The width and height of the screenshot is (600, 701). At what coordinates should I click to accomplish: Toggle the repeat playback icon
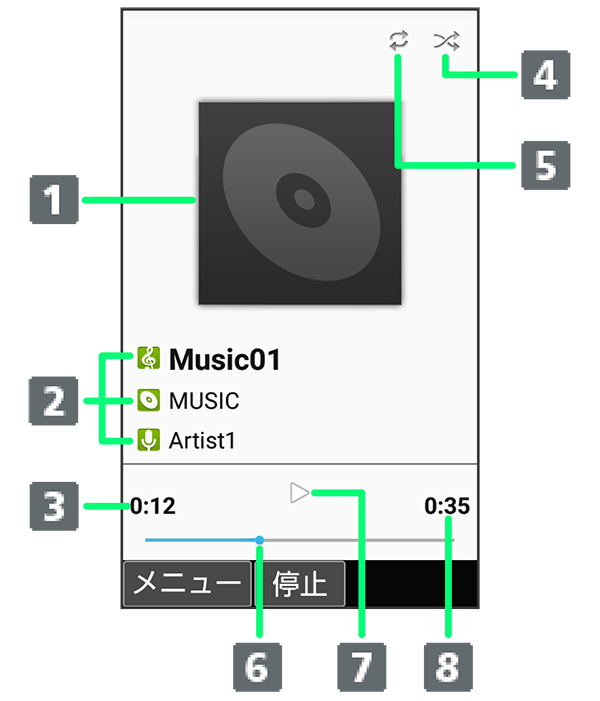(x=398, y=40)
